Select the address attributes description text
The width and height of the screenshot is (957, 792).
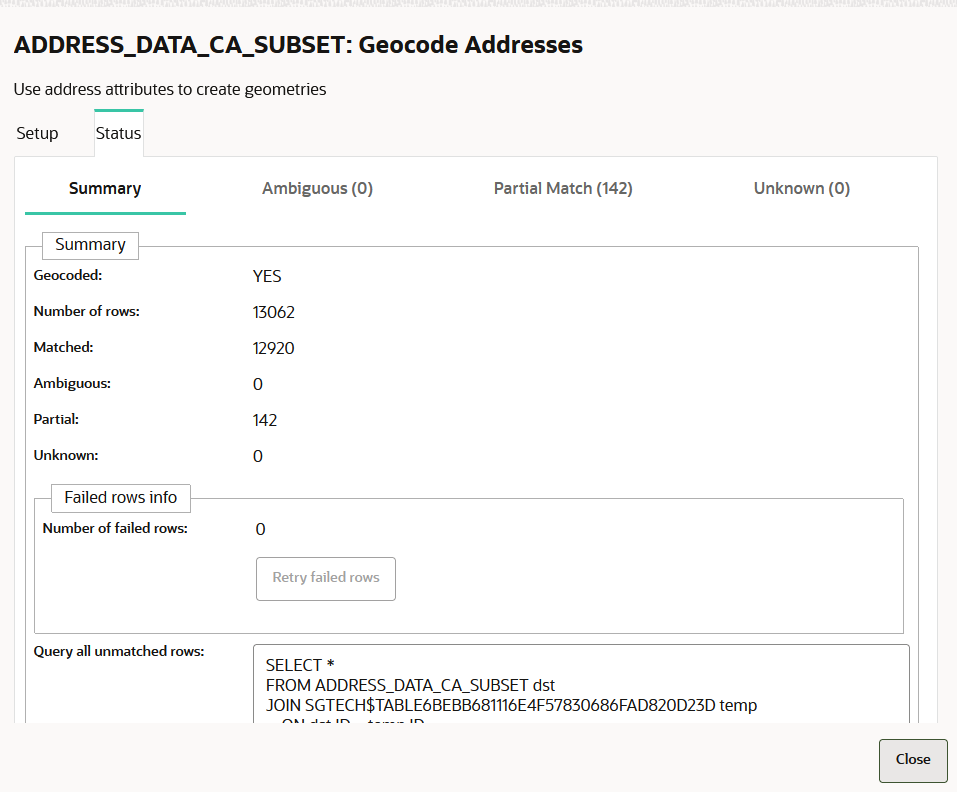pyautogui.click(x=169, y=89)
